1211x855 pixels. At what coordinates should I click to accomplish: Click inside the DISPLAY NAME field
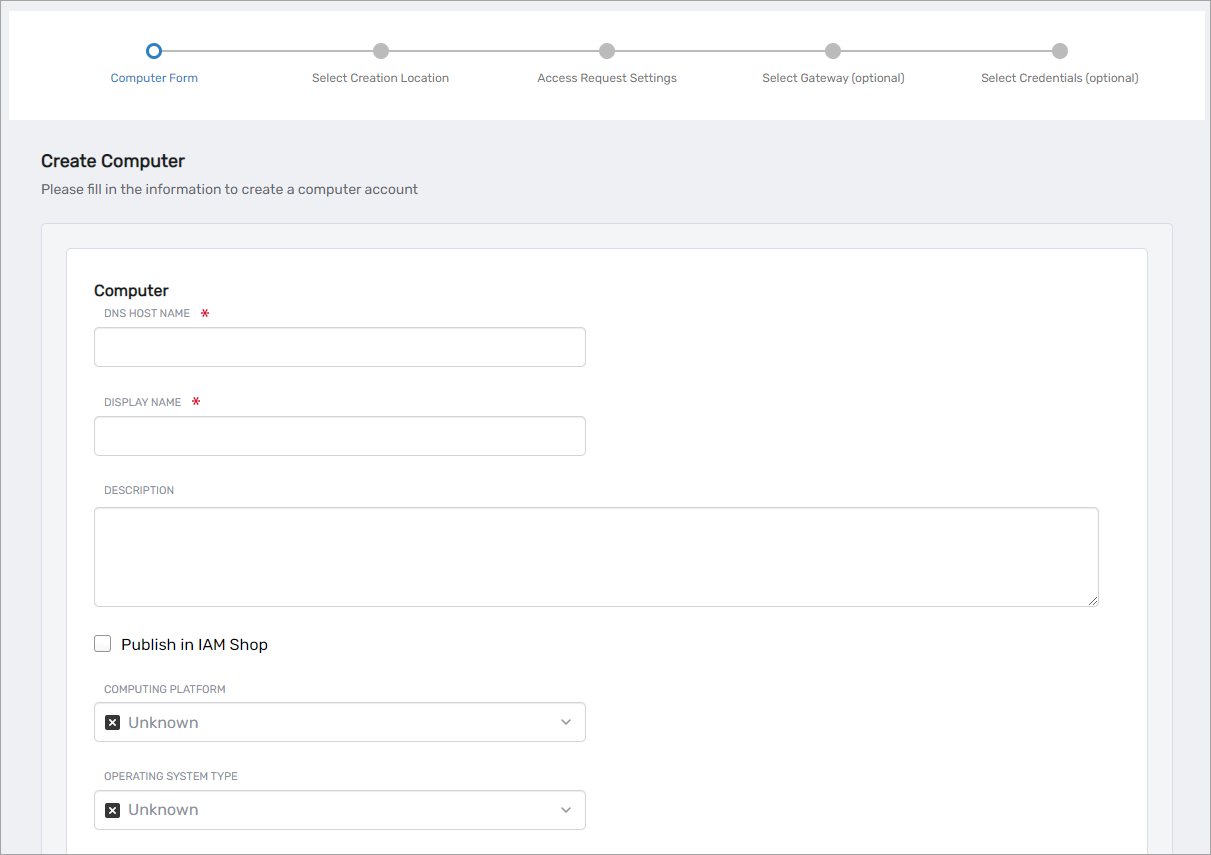[x=340, y=435]
